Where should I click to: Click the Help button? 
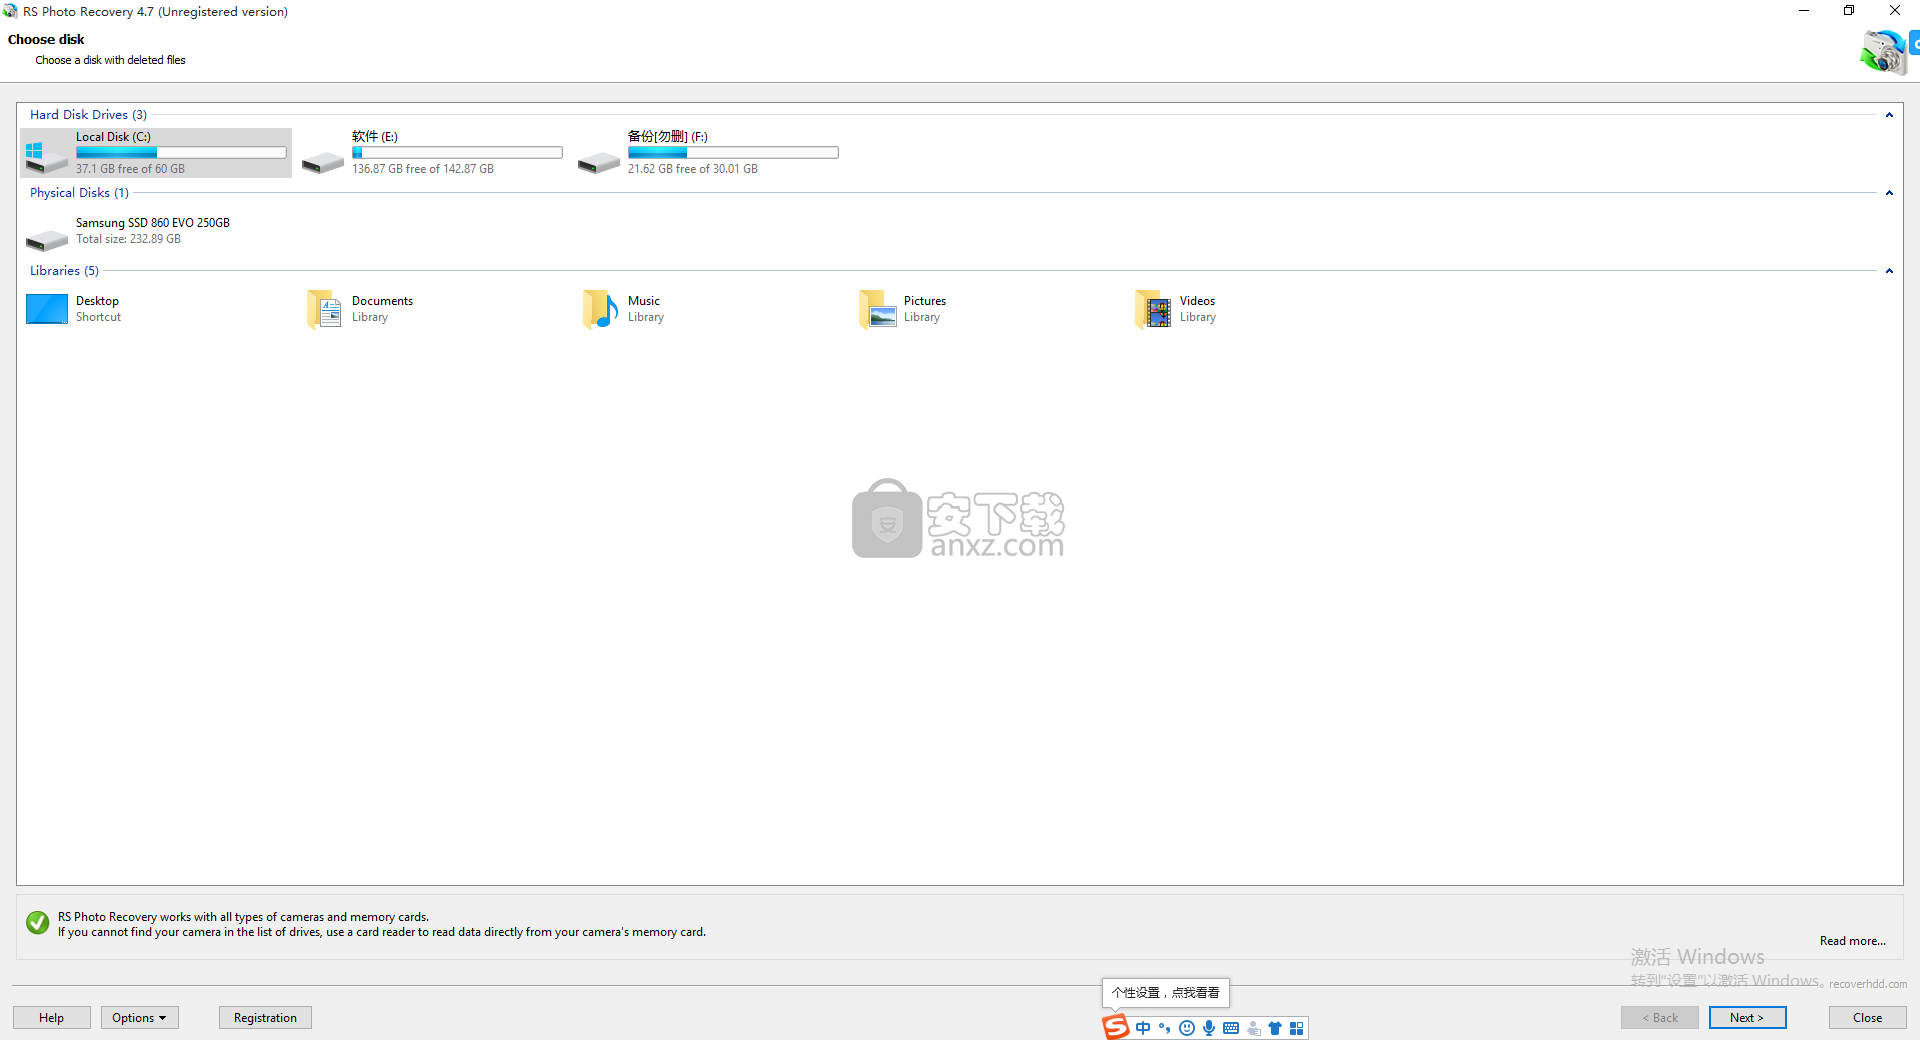[52, 1017]
